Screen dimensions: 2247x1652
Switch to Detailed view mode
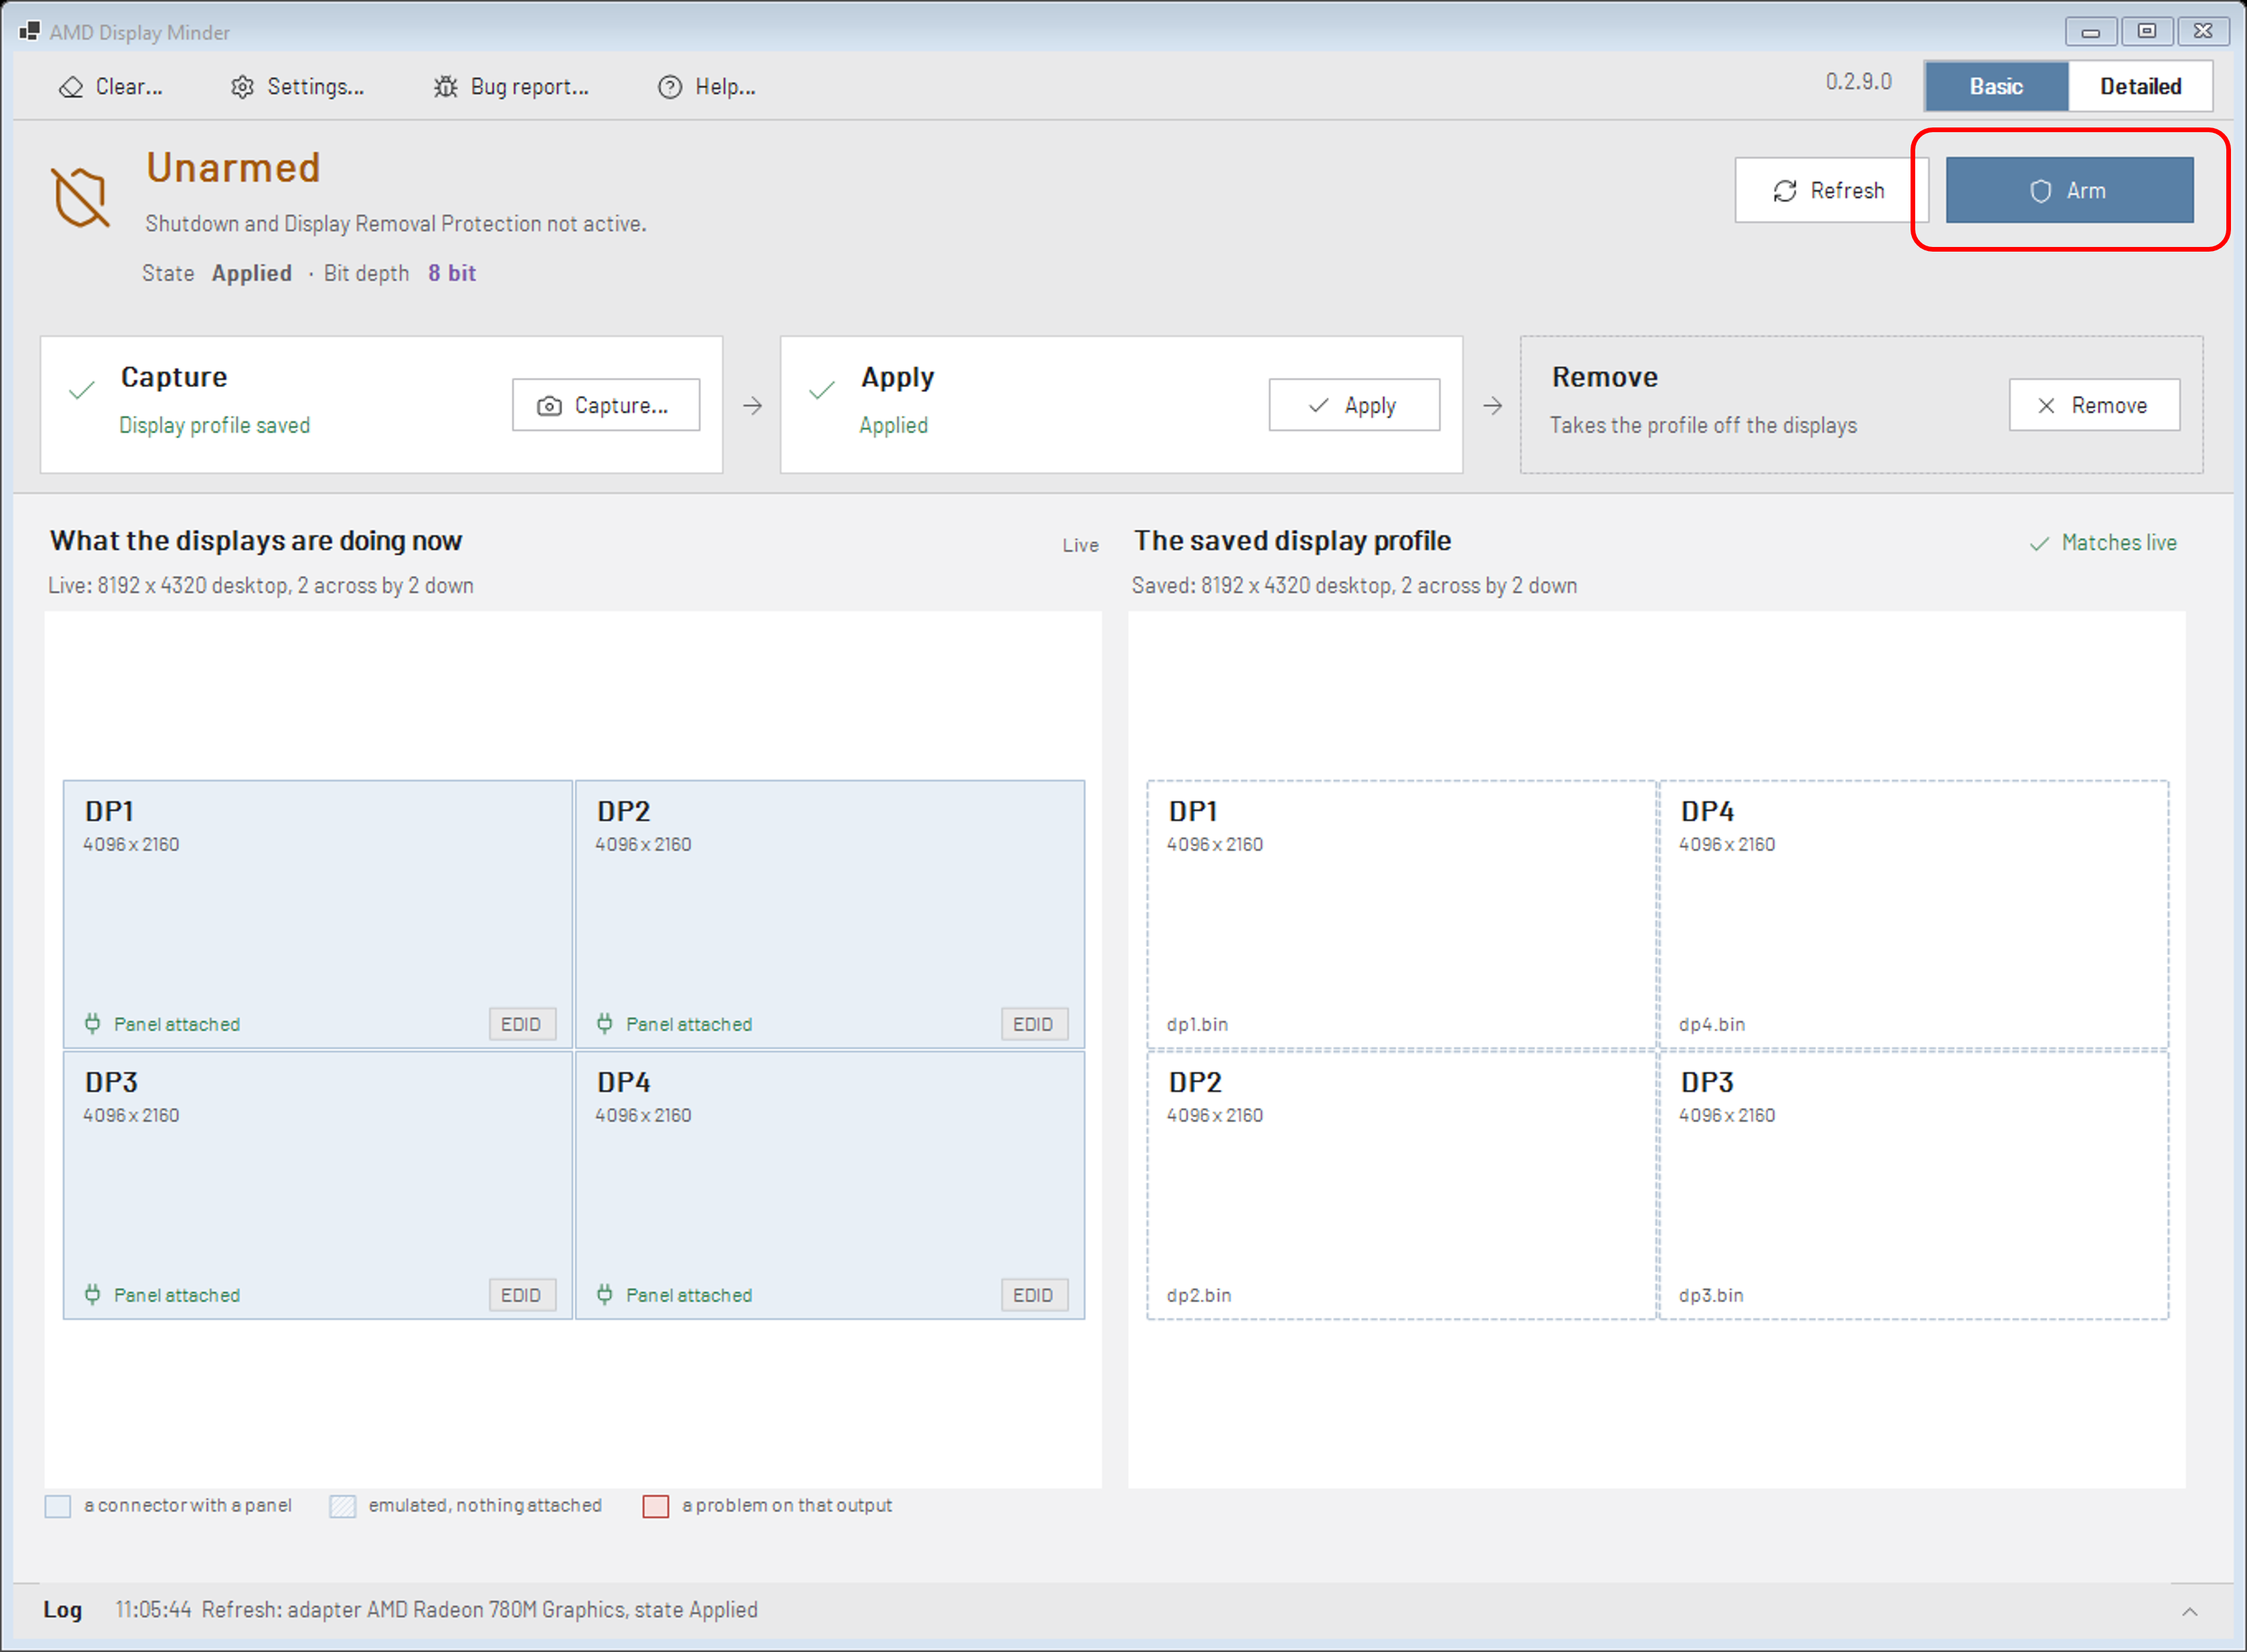(x=2140, y=87)
